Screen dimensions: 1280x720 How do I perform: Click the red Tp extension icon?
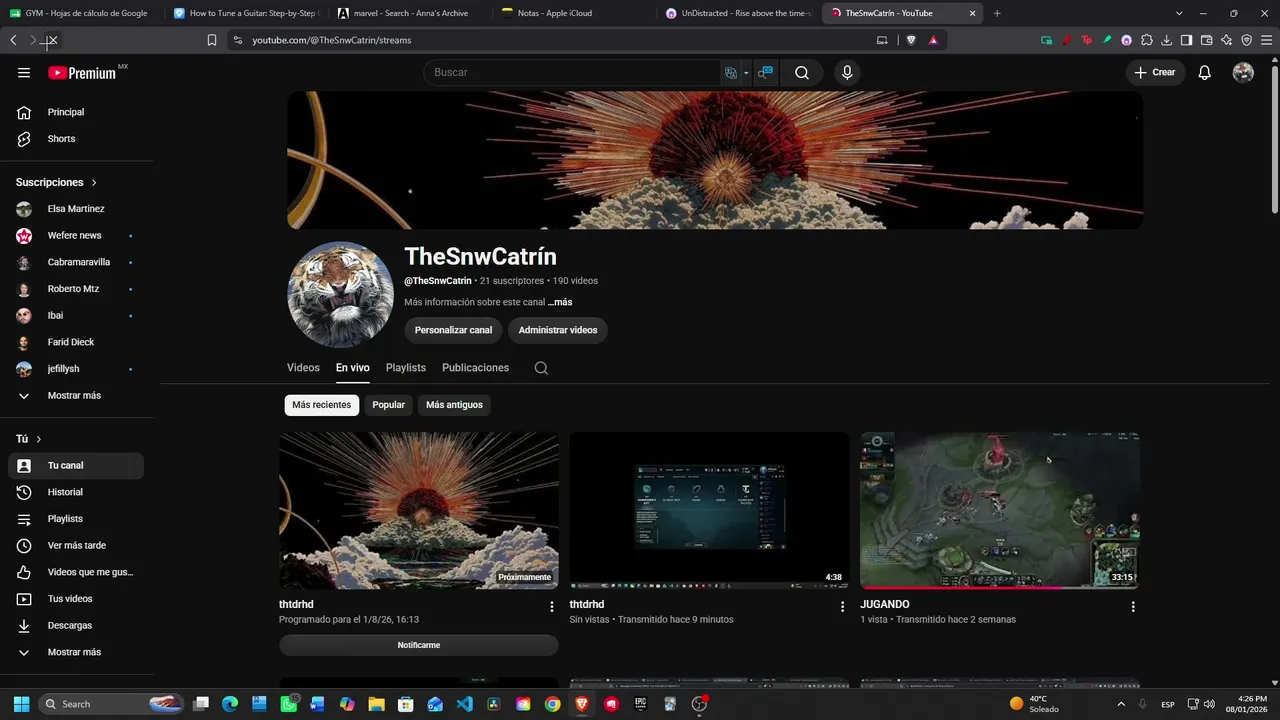(x=1086, y=40)
